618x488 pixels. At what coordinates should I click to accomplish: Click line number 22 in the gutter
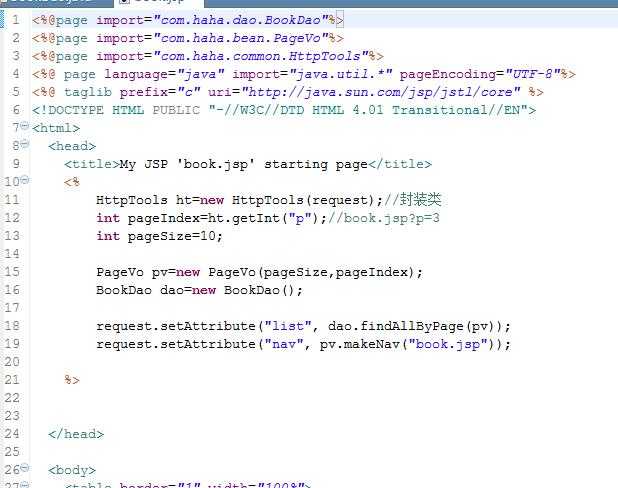click(12, 398)
